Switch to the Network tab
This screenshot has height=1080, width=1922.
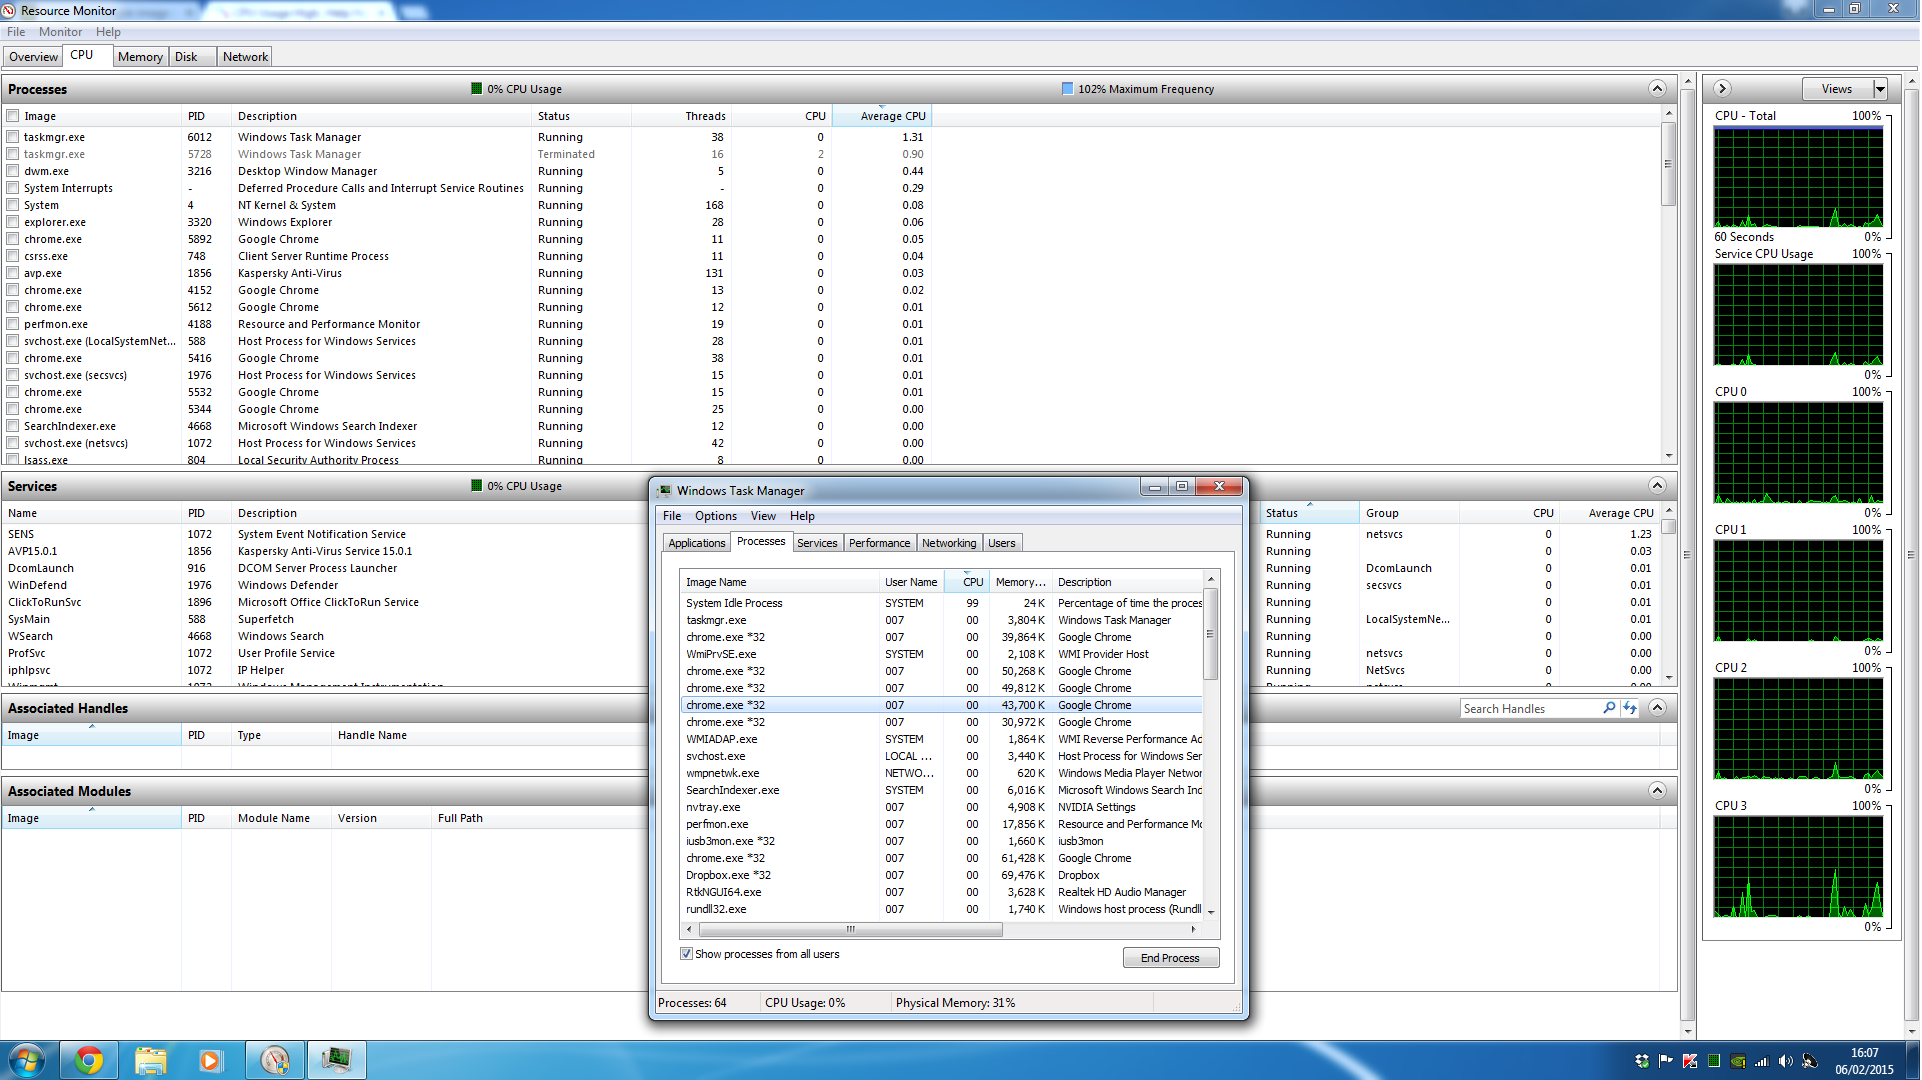(x=245, y=57)
